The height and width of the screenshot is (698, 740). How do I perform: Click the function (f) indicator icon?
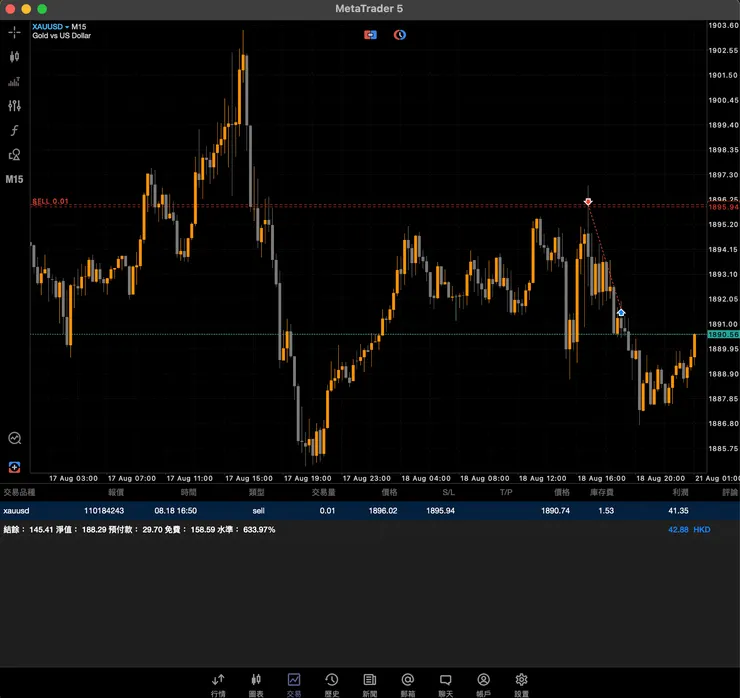pos(14,130)
